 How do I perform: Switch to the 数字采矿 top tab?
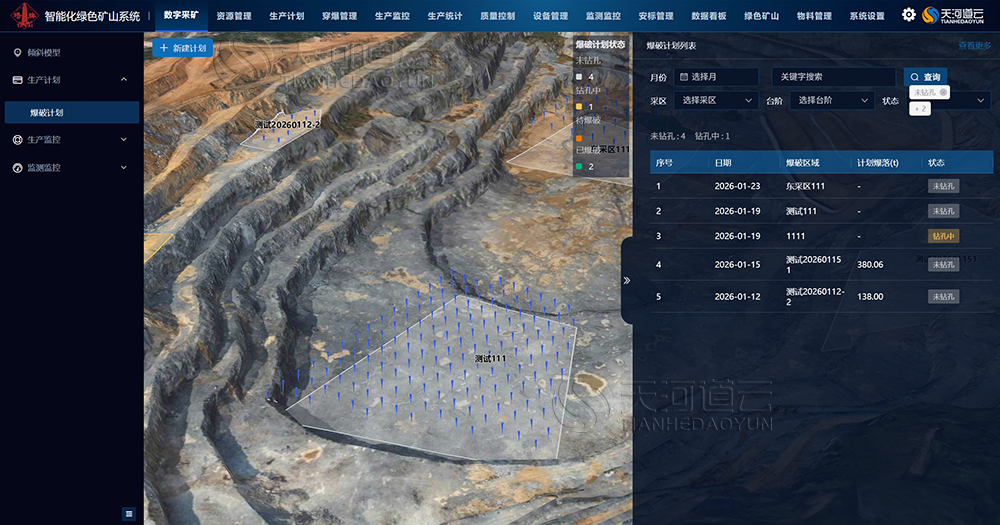[181, 15]
